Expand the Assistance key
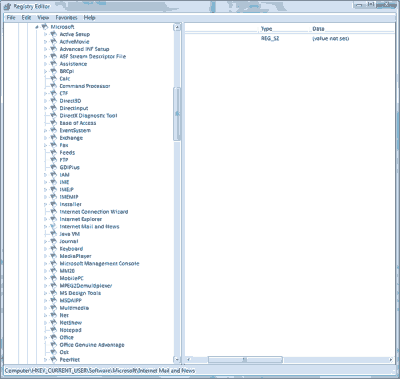The height and width of the screenshot is (379, 400). point(46,64)
